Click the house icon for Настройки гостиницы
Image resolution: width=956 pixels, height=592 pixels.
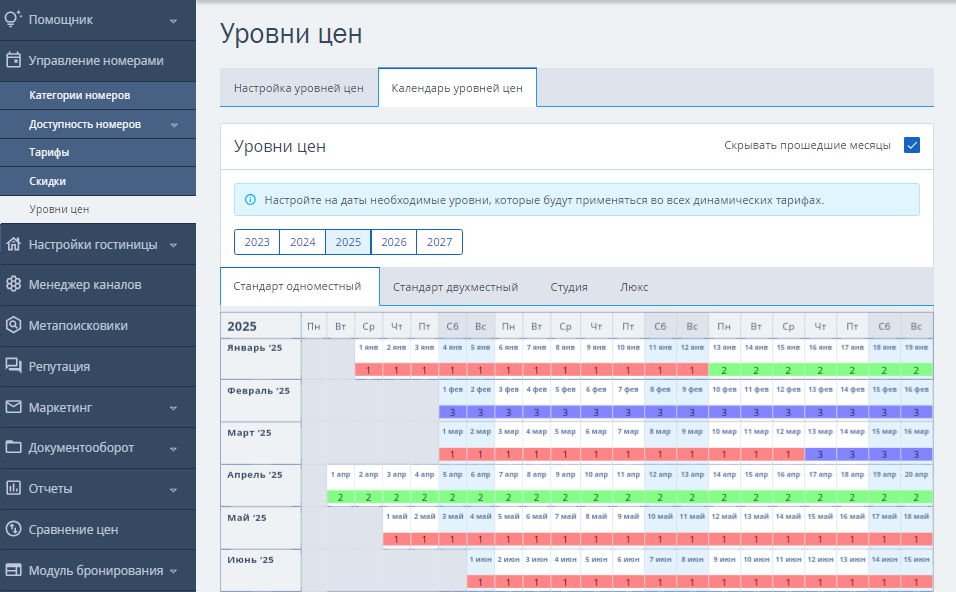(13, 244)
